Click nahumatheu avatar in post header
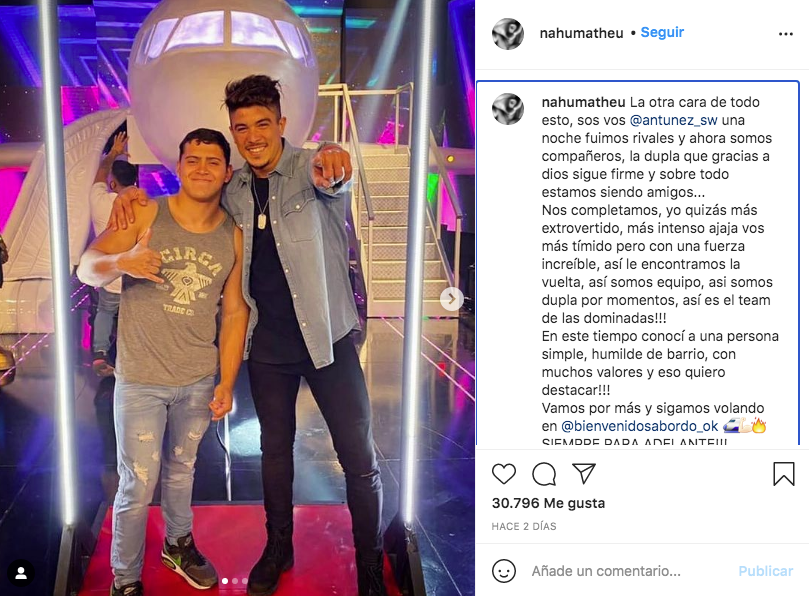809x596 pixels. tap(508, 34)
